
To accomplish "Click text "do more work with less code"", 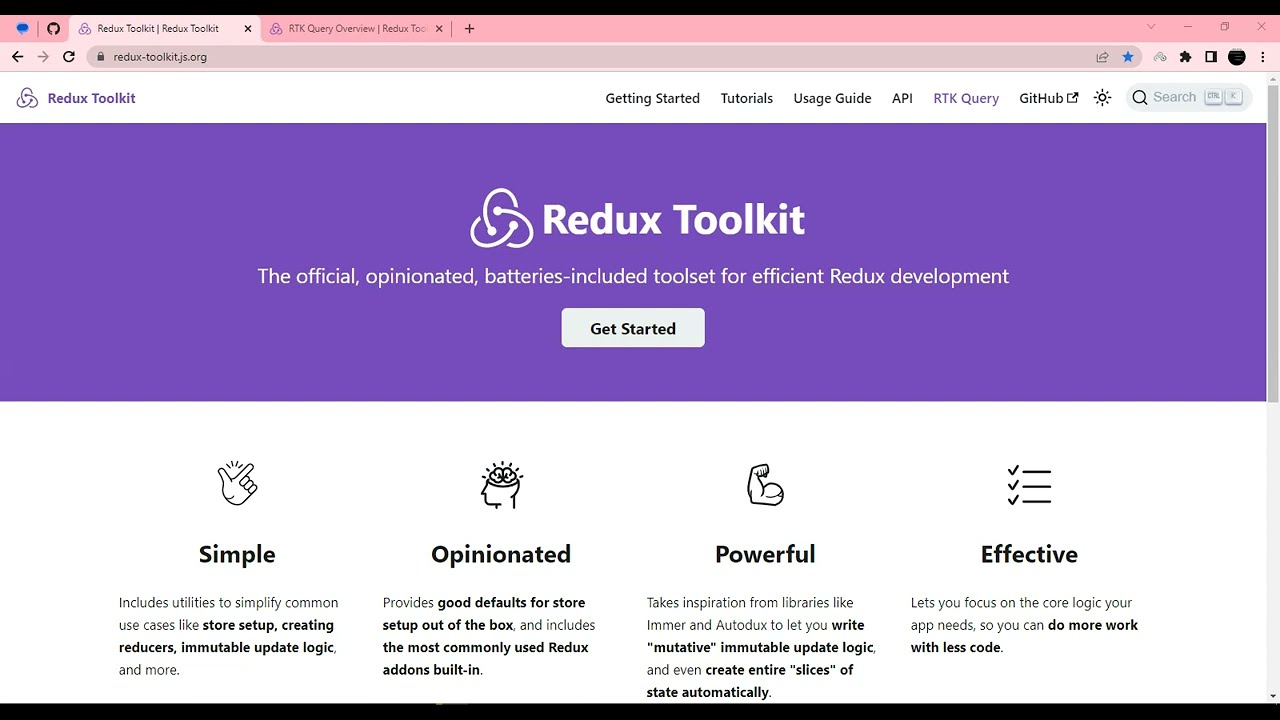I will pyautogui.click(x=1024, y=636).
